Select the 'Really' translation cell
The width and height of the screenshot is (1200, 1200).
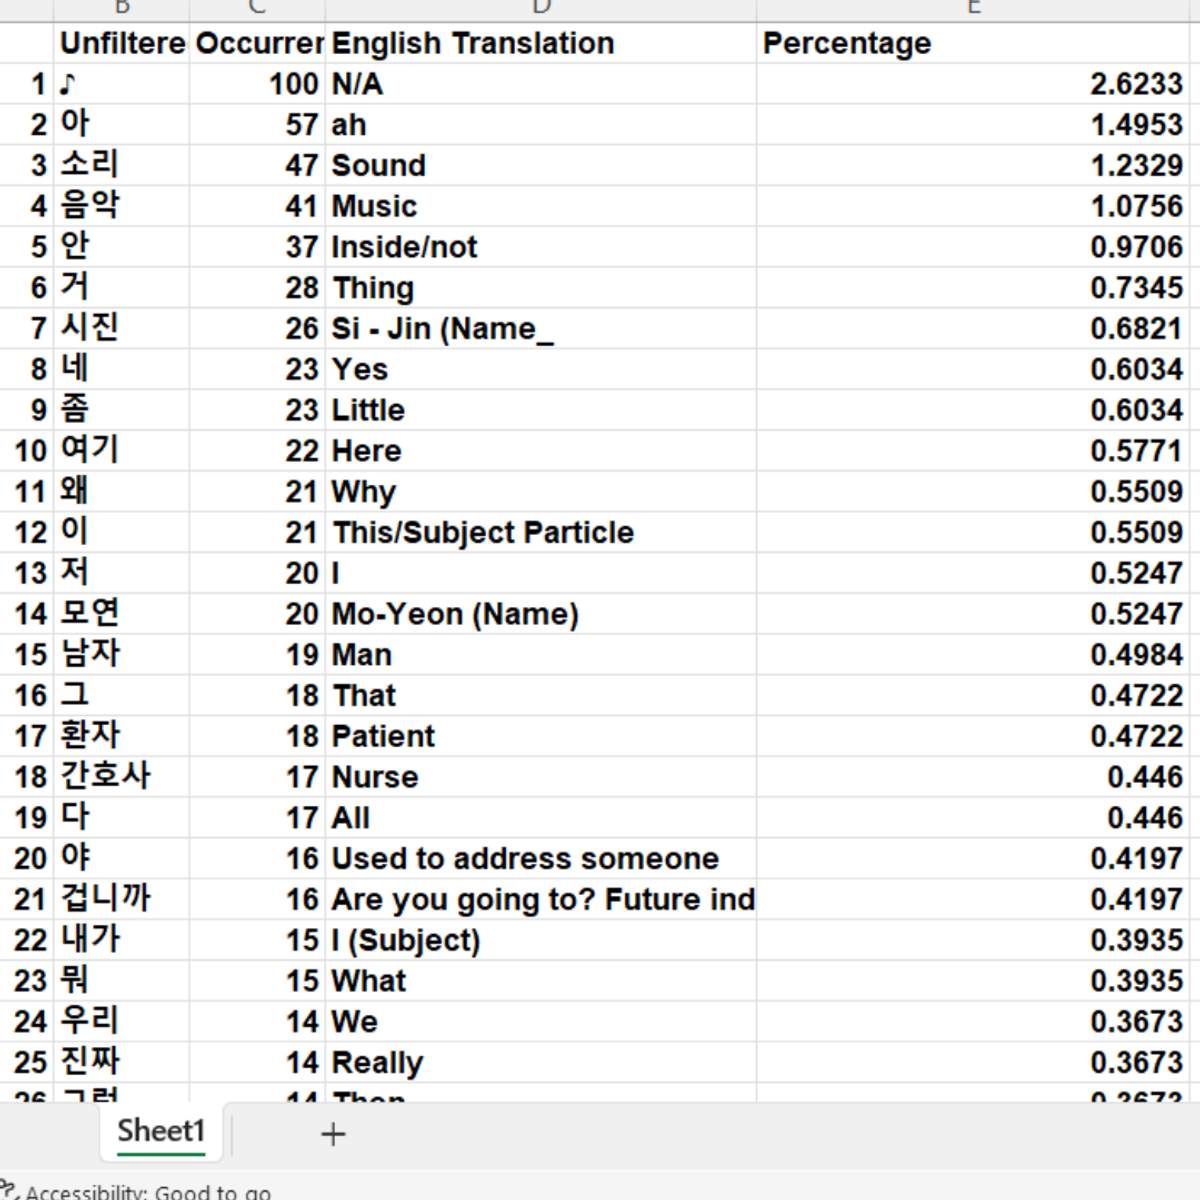541,1063
